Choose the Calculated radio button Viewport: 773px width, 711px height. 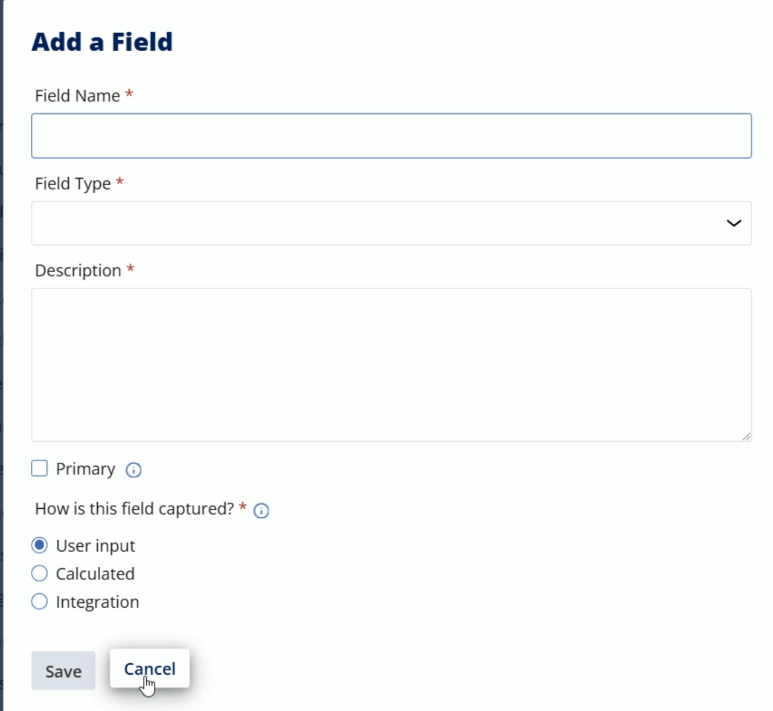(x=39, y=573)
